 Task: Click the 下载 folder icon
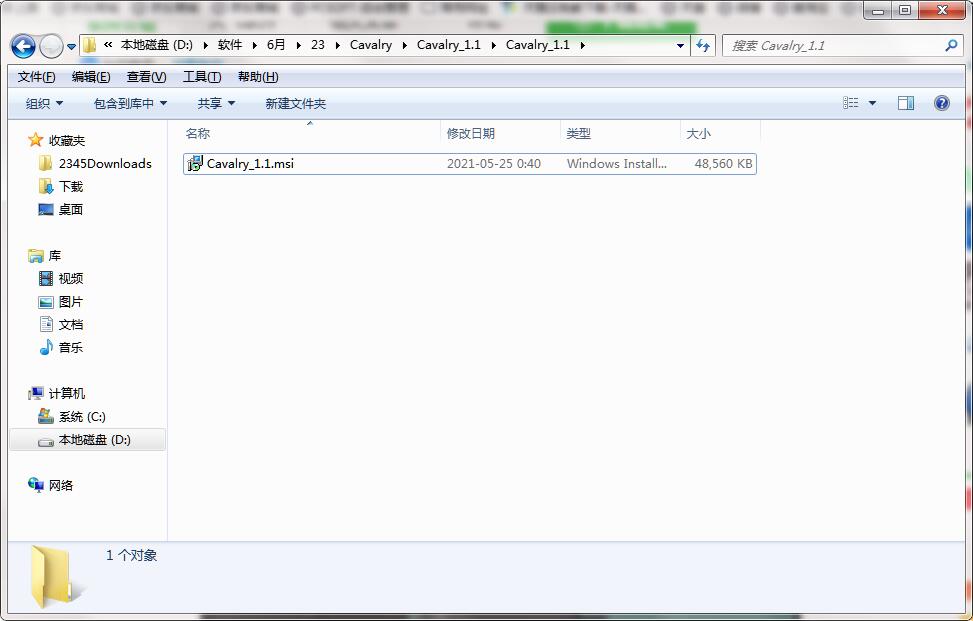[46, 187]
